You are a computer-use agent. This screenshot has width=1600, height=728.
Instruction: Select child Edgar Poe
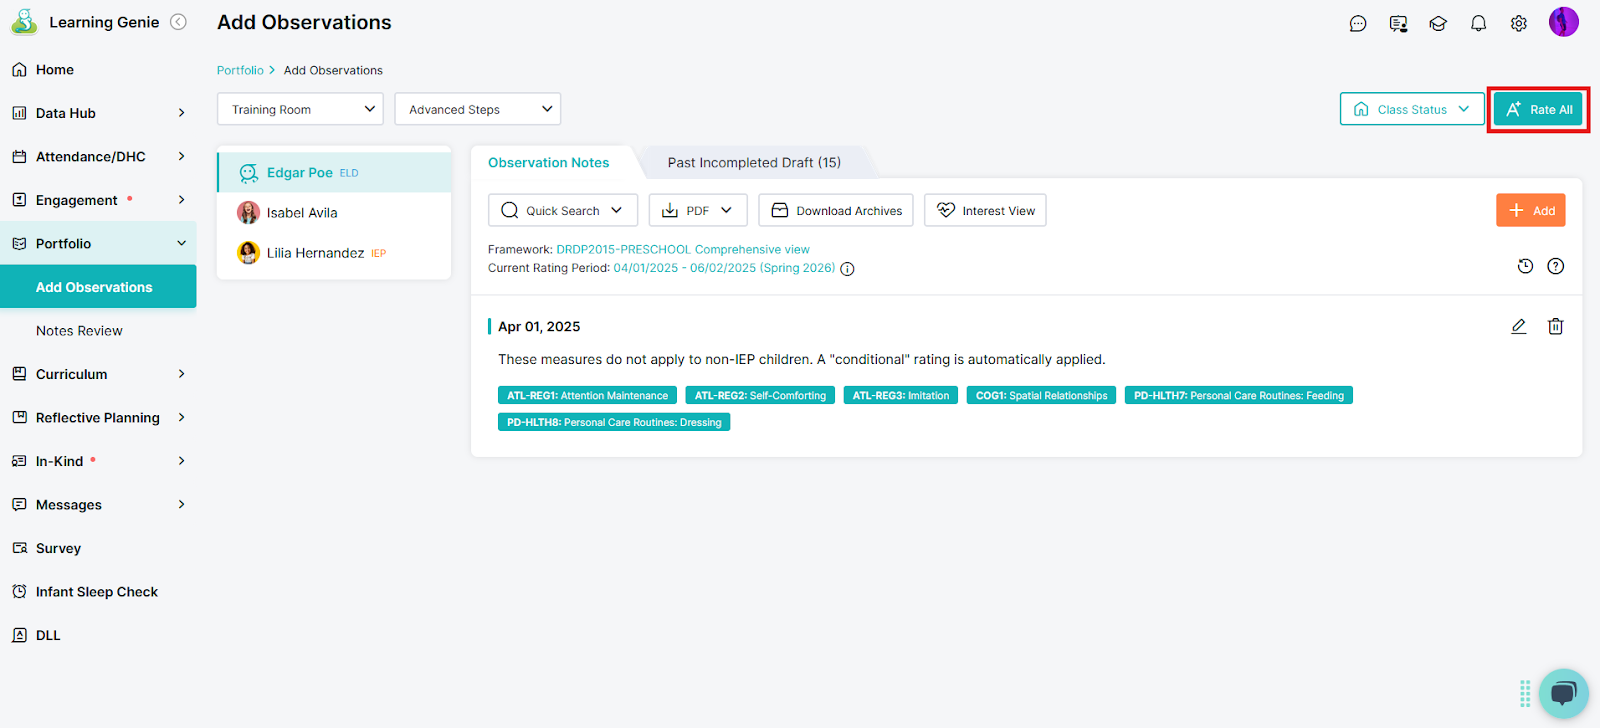pos(334,172)
